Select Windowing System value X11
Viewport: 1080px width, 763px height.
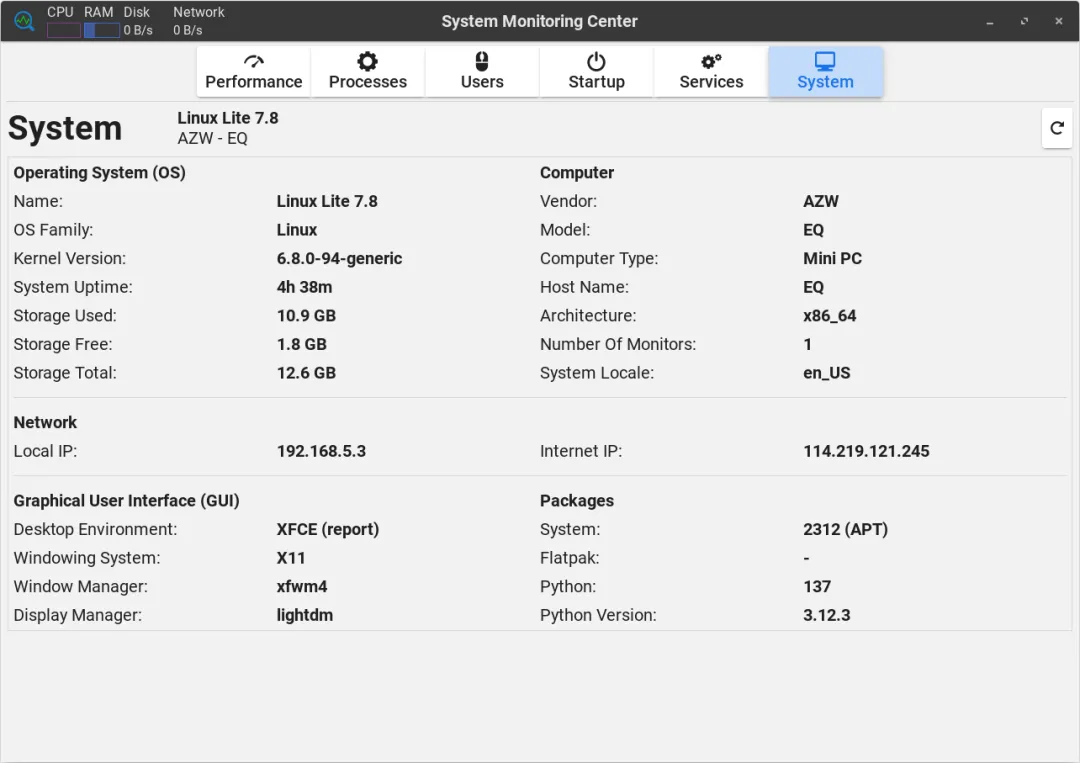pos(291,558)
